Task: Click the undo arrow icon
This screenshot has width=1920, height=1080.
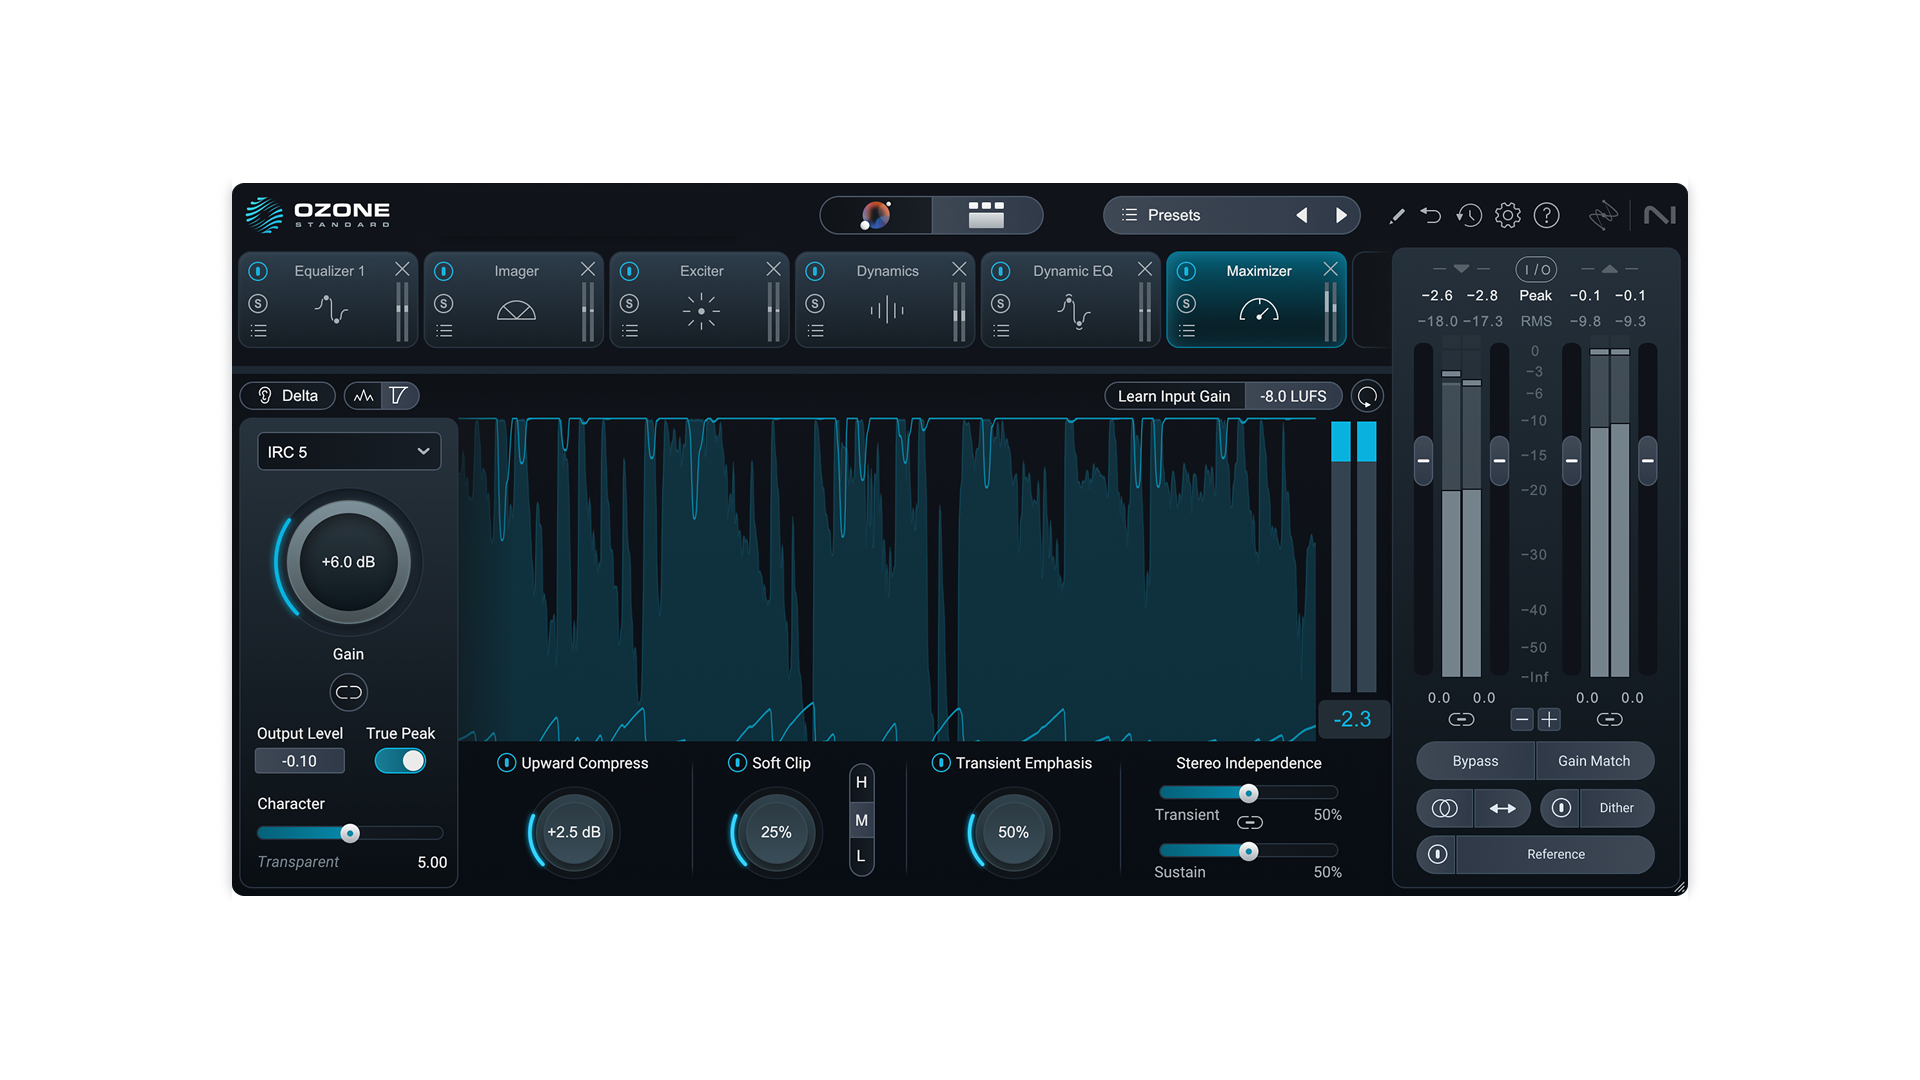Action: point(1431,215)
